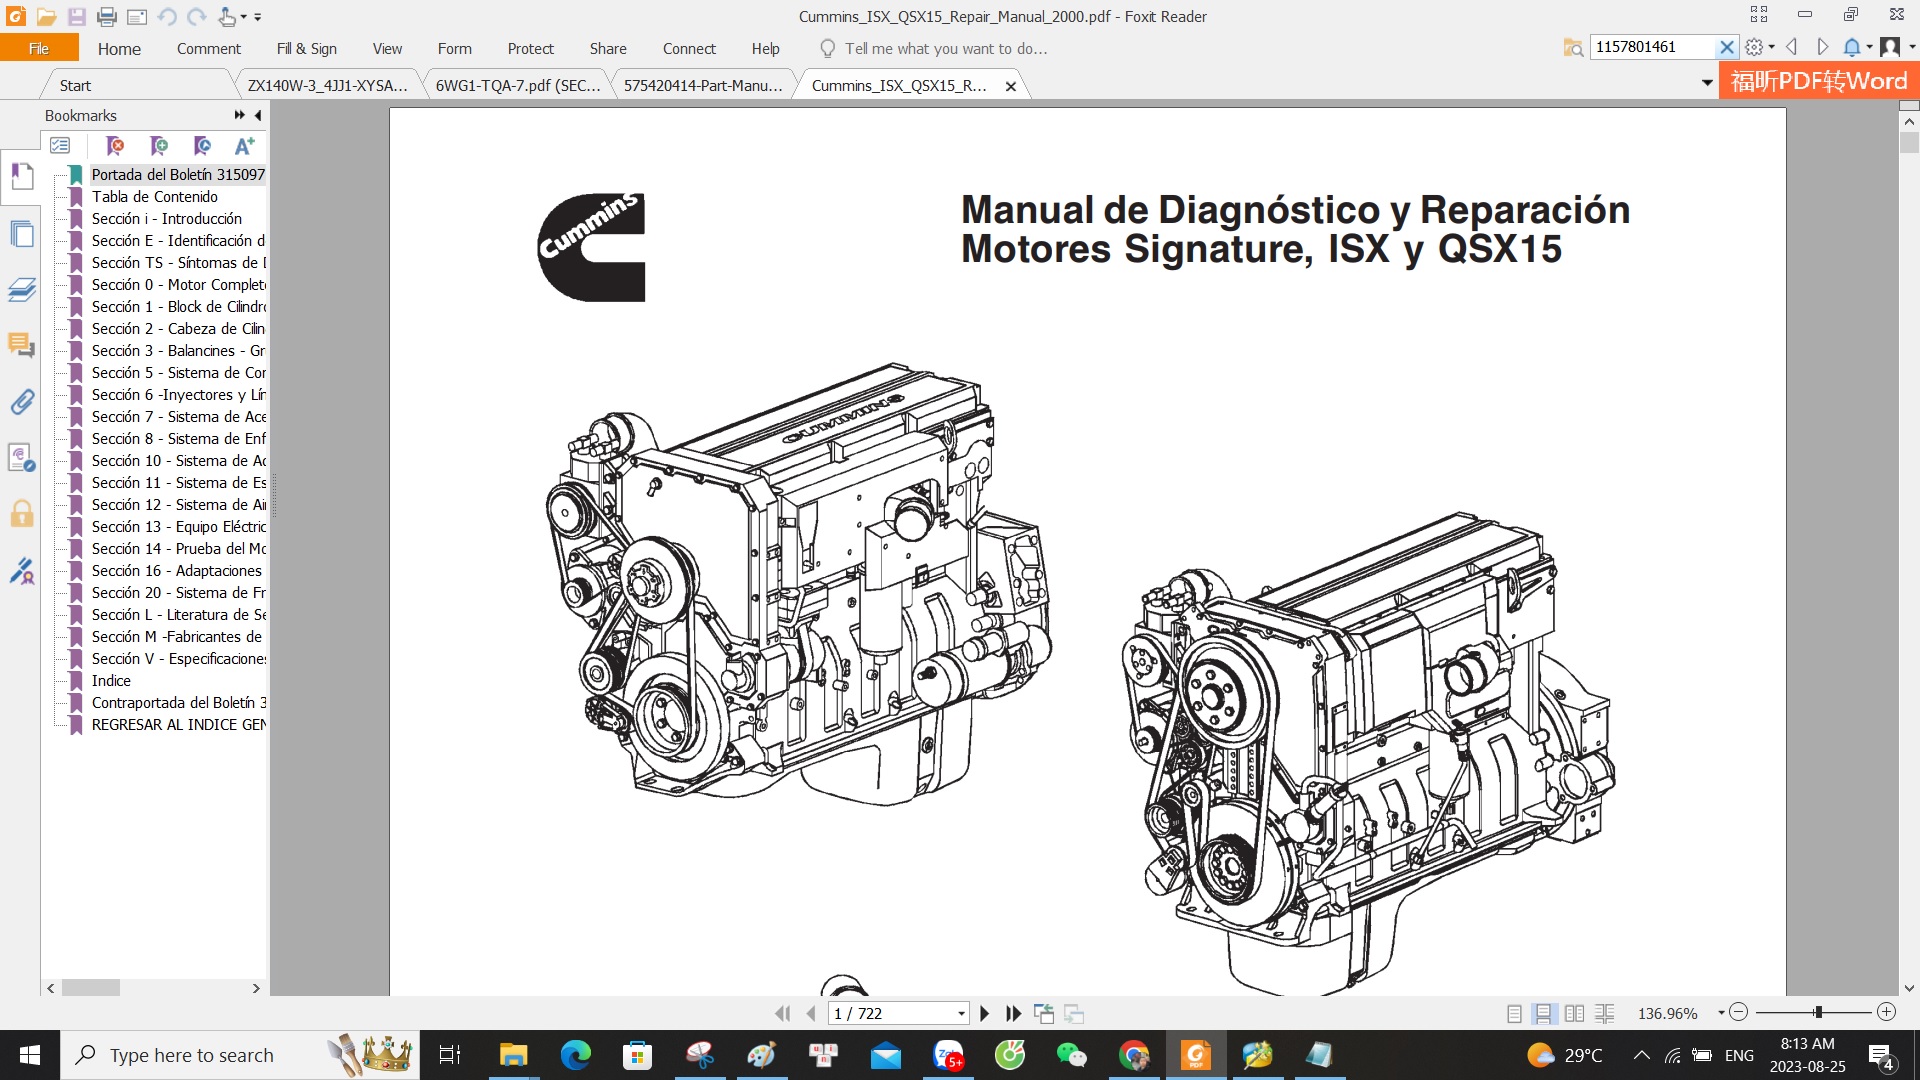1920x1080 pixels.
Task: Enable single page view mode
Action: 1514,1013
